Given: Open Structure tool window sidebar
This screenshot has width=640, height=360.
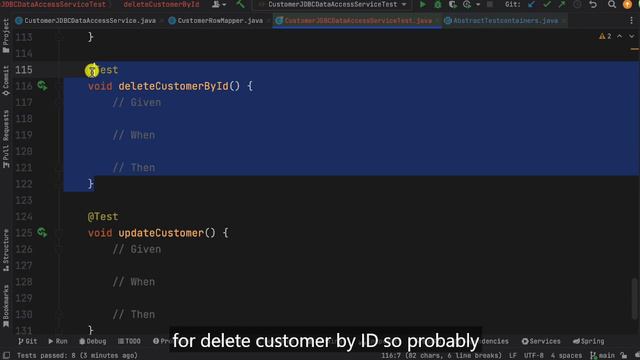Looking at the screenshot, I should tap(6, 250).
